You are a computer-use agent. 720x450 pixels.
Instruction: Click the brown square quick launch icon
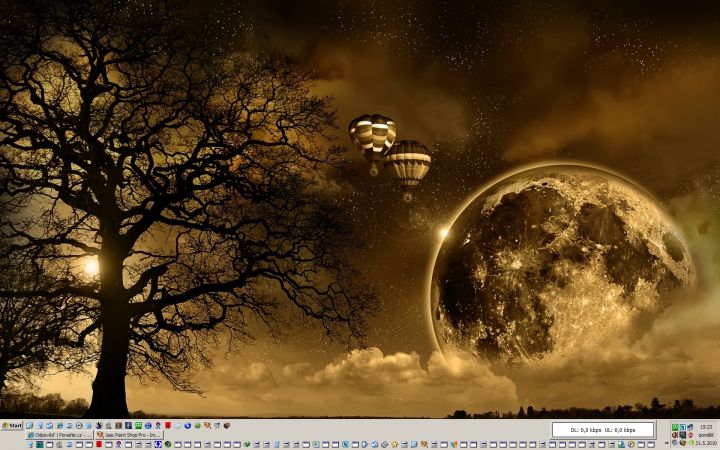[118, 426]
